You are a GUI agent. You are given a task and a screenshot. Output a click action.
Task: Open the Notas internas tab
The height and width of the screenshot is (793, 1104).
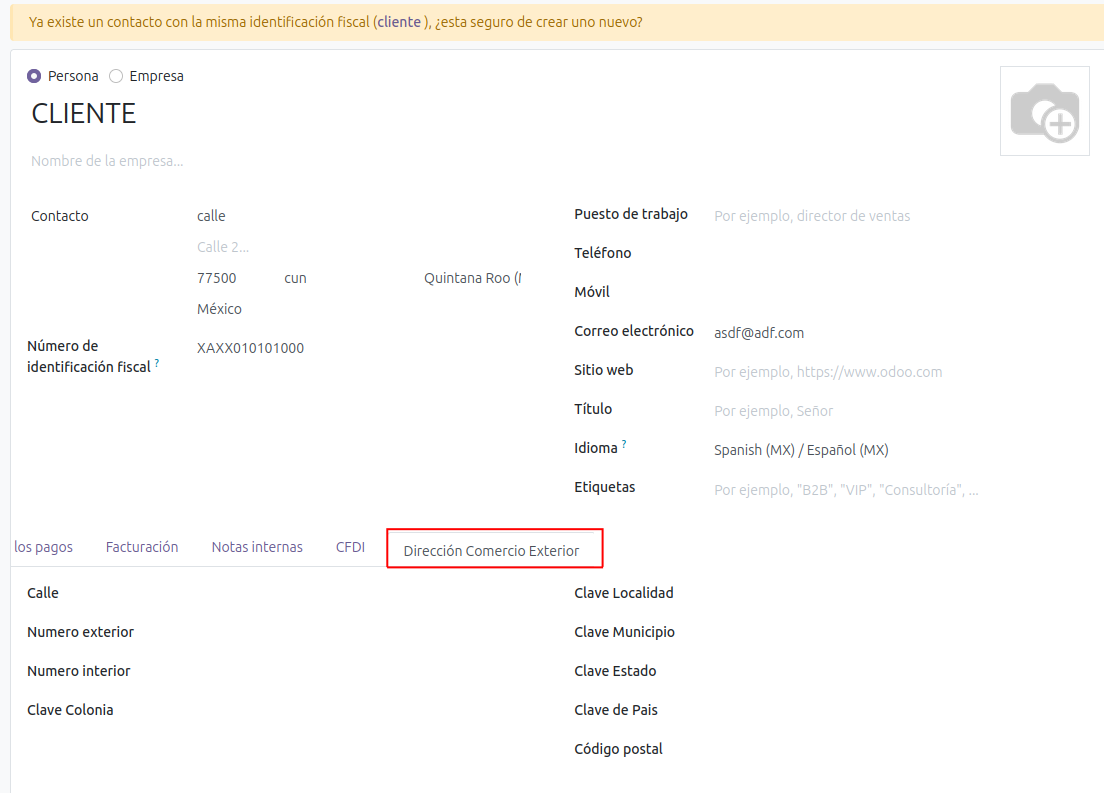pyautogui.click(x=257, y=547)
